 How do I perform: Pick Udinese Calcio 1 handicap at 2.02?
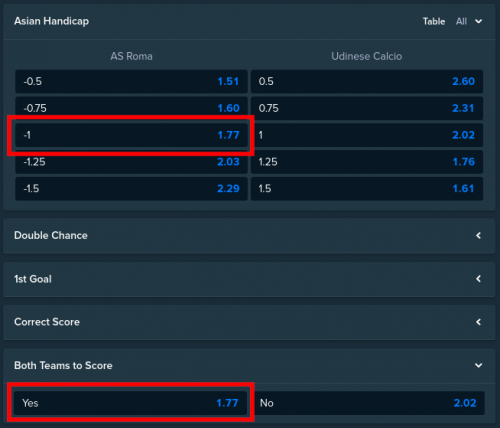367,135
